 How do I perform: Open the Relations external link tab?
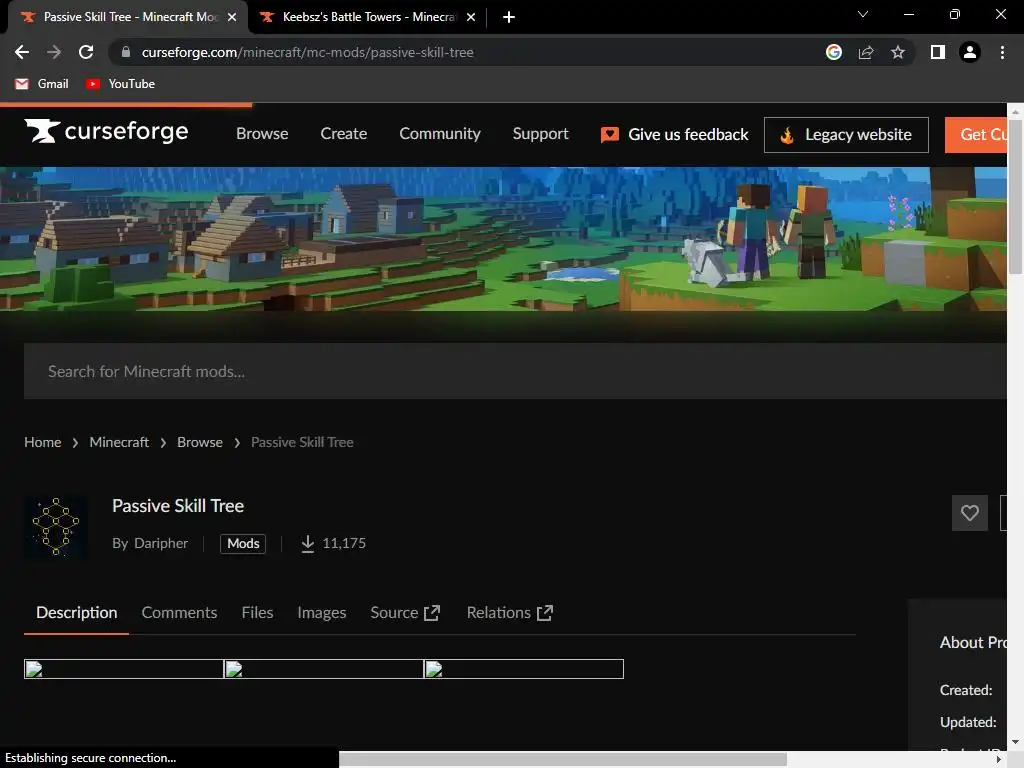click(509, 613)
